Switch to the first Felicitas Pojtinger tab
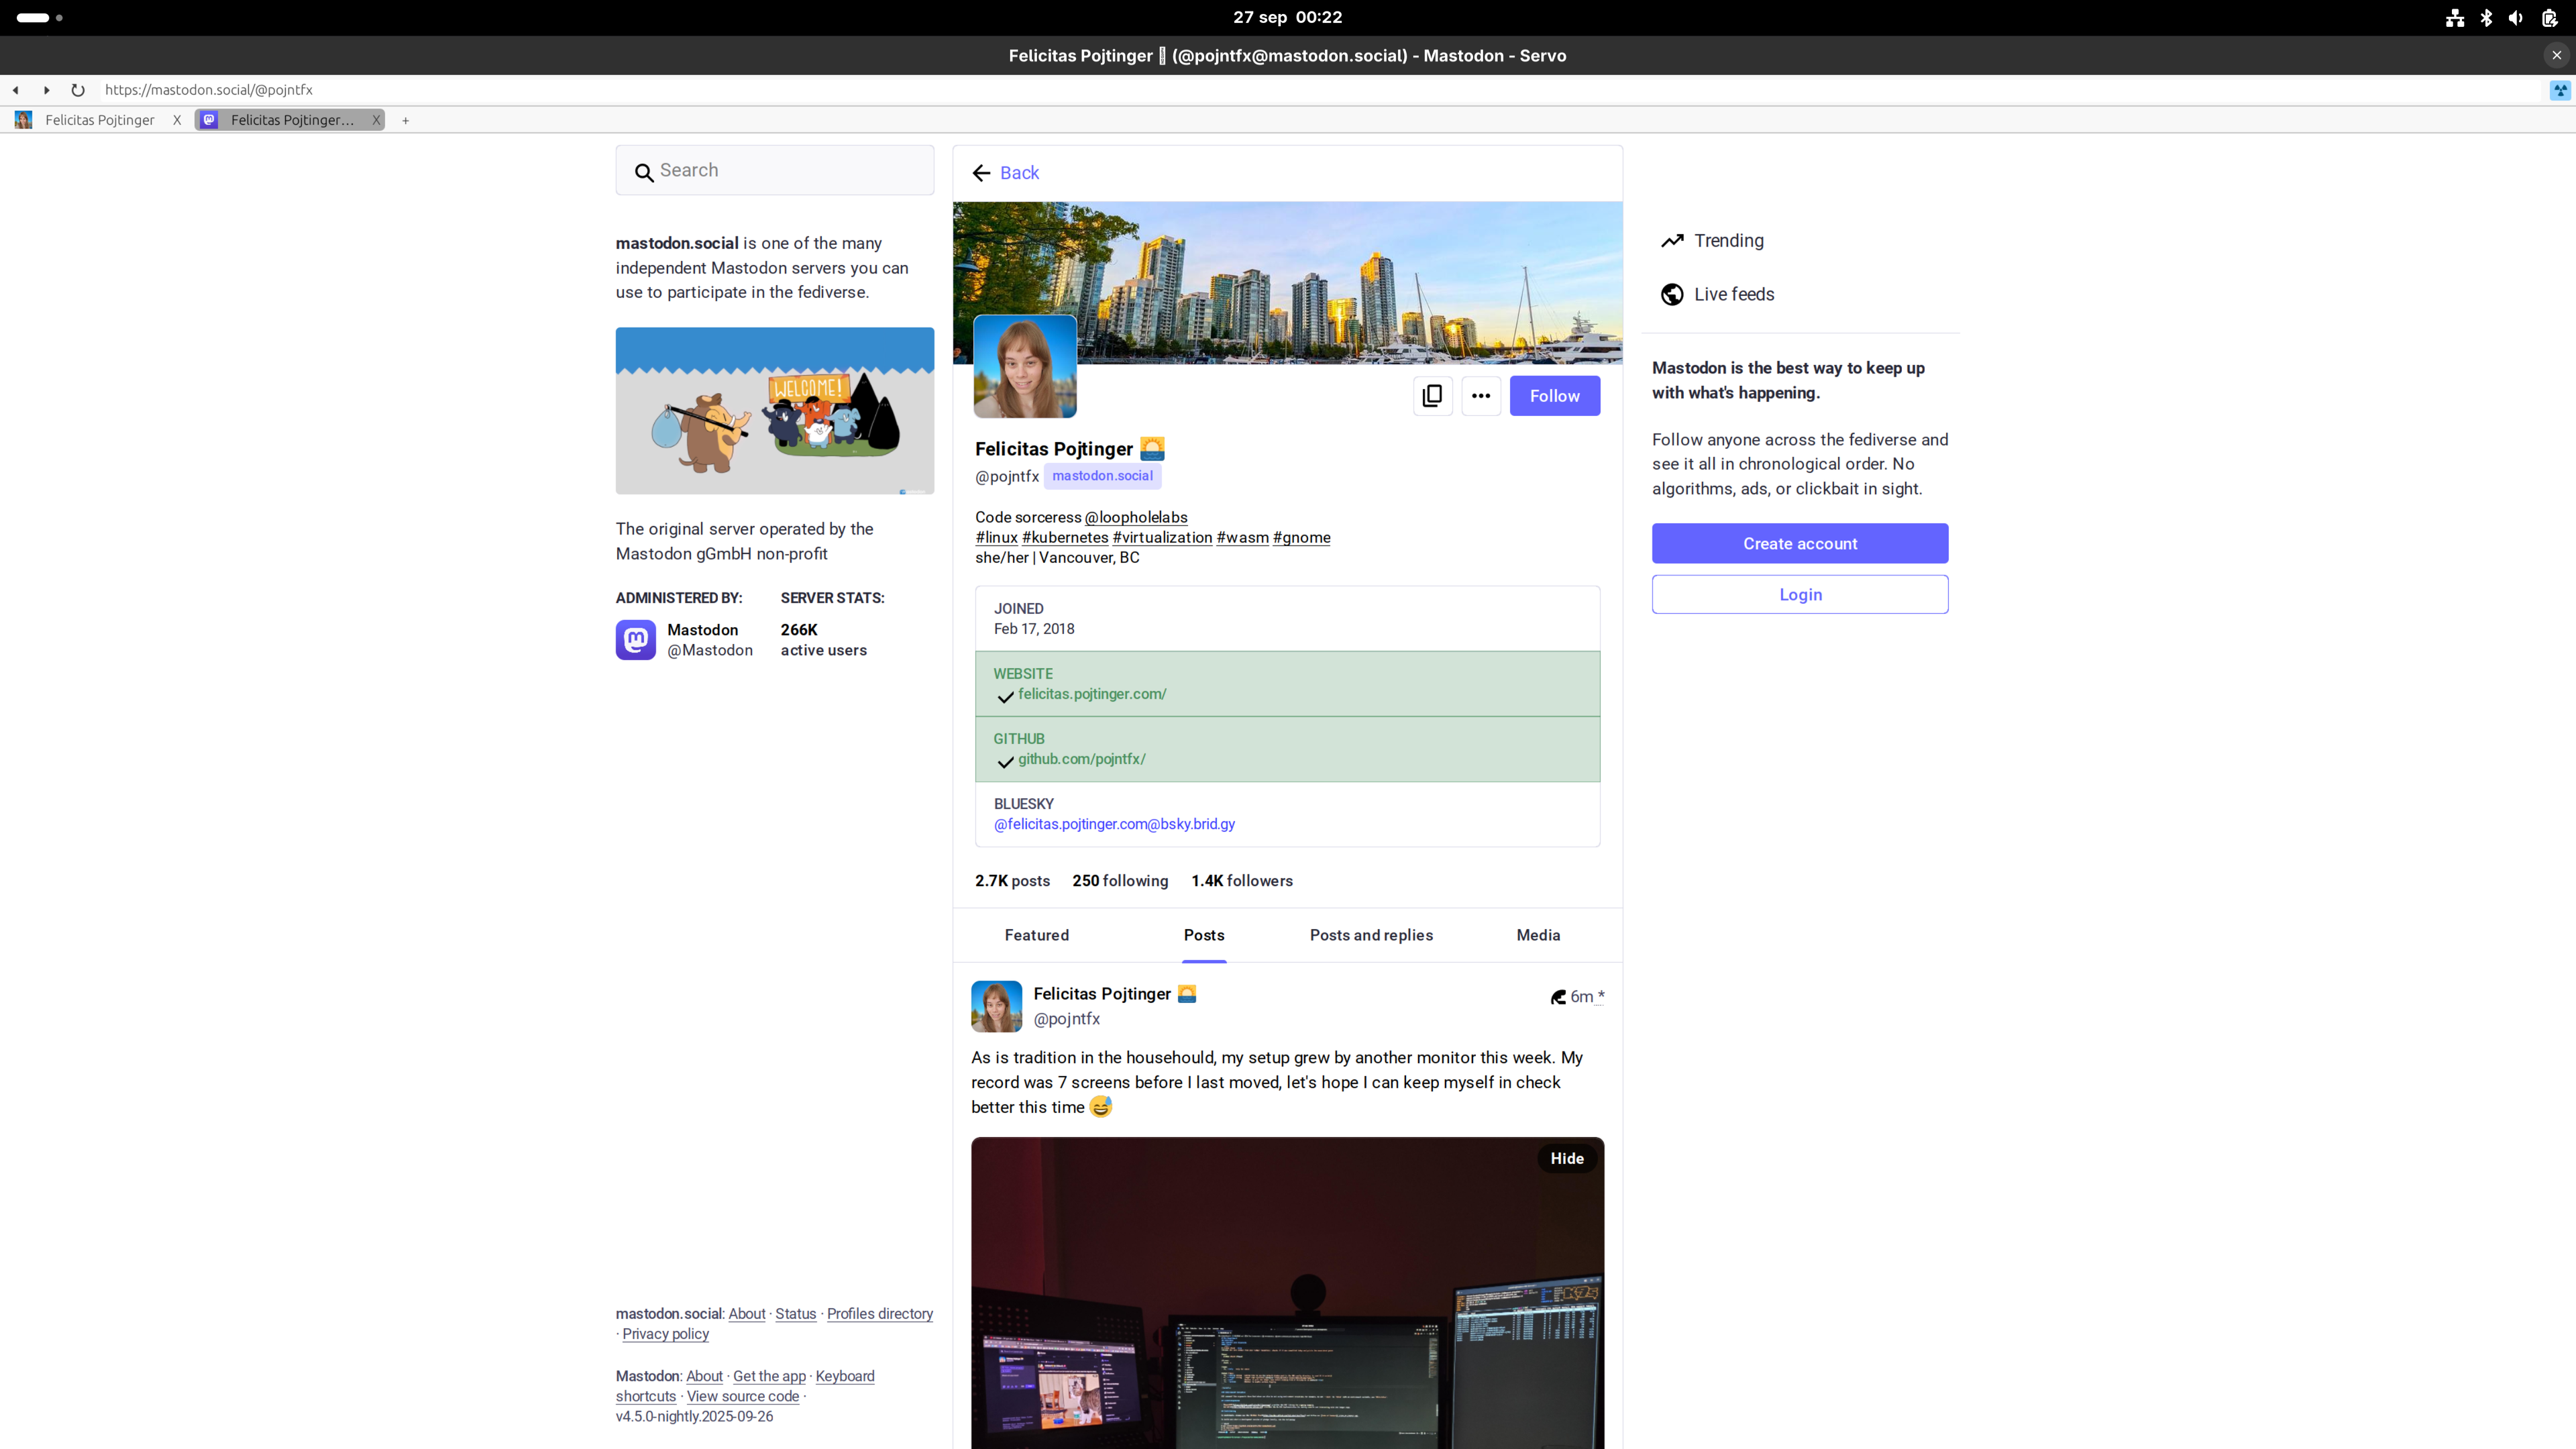 pyautogui.click(x=99, y=120)
